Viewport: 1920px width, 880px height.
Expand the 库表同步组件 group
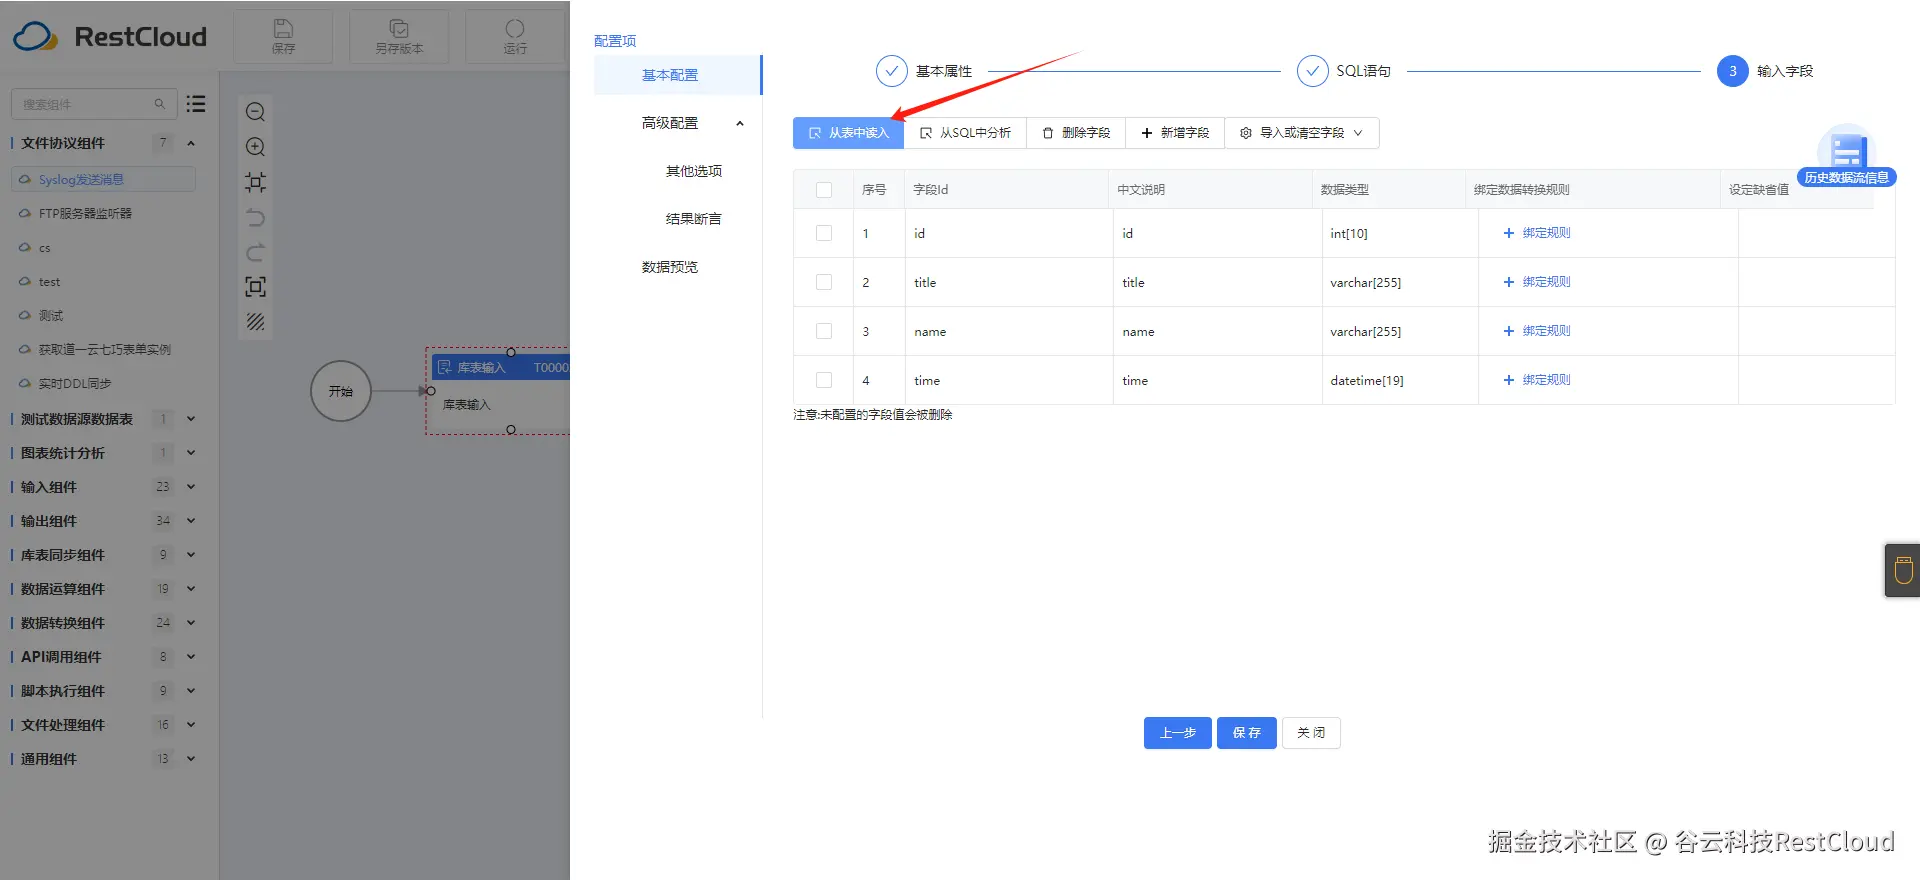191,555
